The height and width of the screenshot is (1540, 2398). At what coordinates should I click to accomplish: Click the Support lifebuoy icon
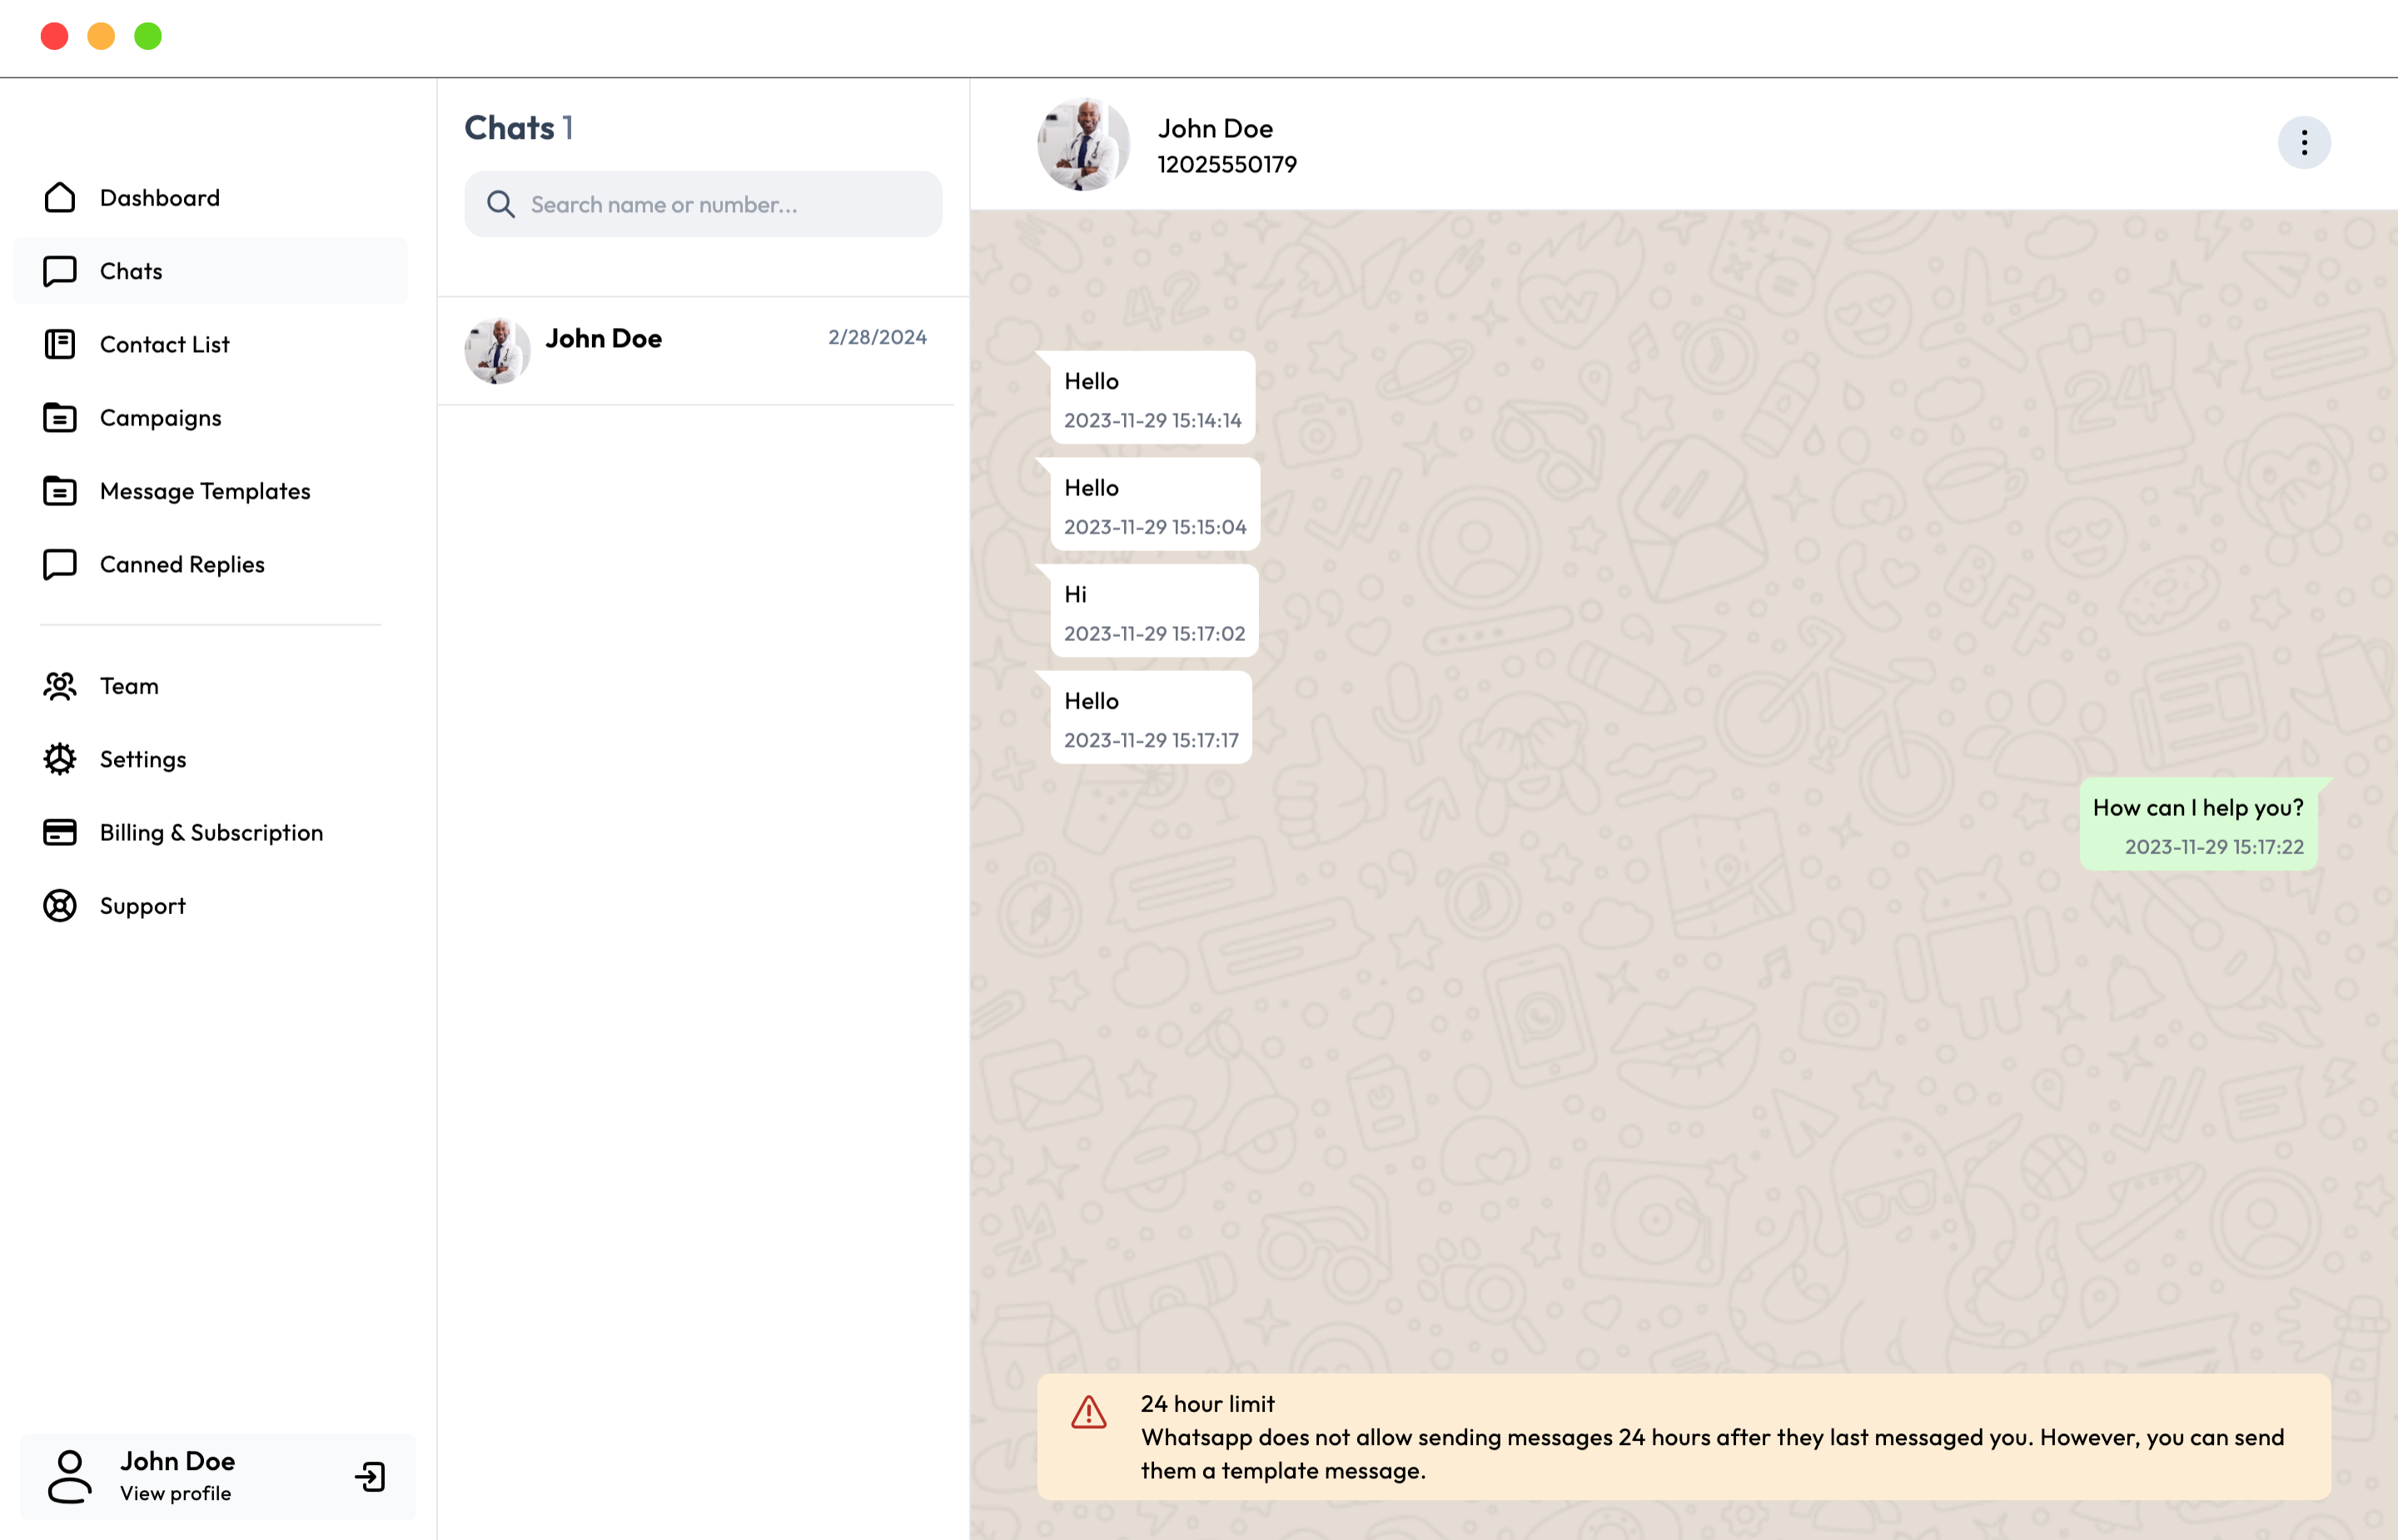(x=60, y=906)
